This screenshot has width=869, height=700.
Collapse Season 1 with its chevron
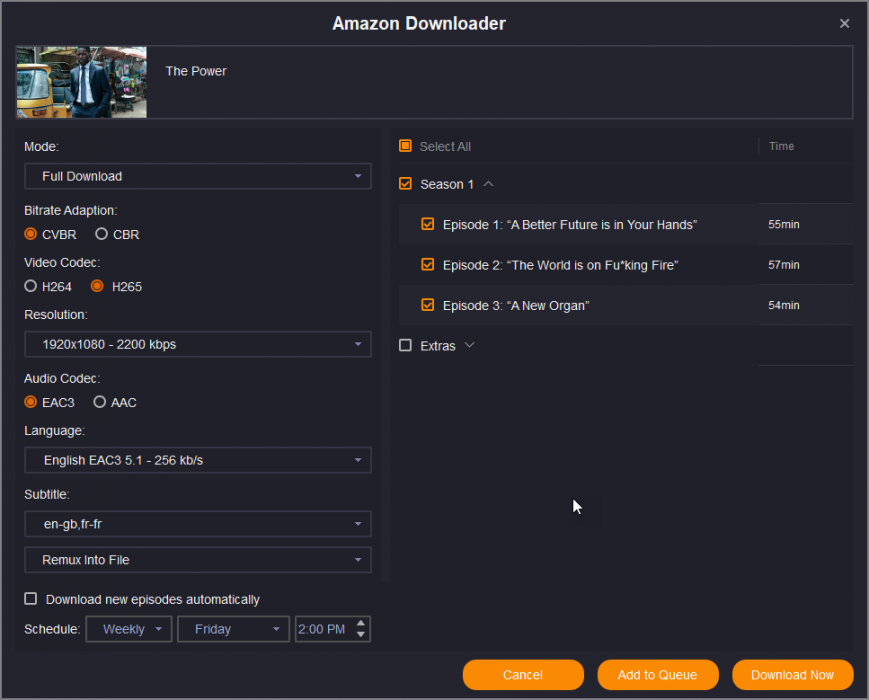[x=488, y=184]
